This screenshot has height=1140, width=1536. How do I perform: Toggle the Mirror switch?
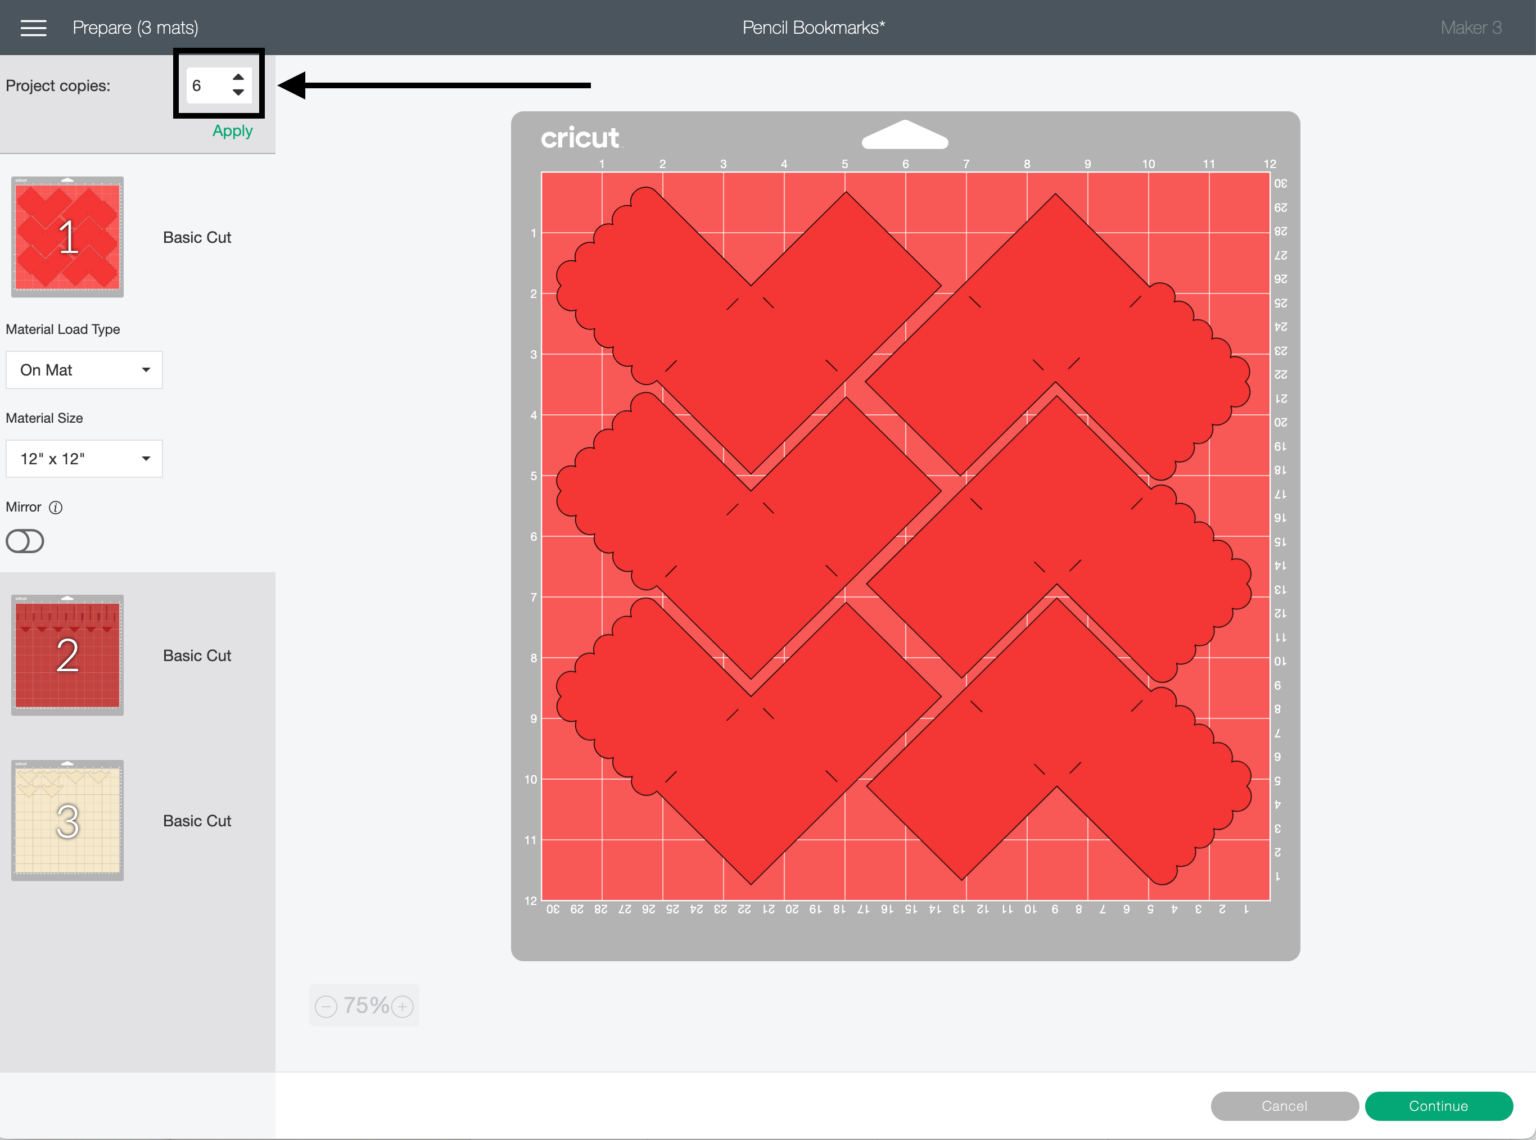25,541
